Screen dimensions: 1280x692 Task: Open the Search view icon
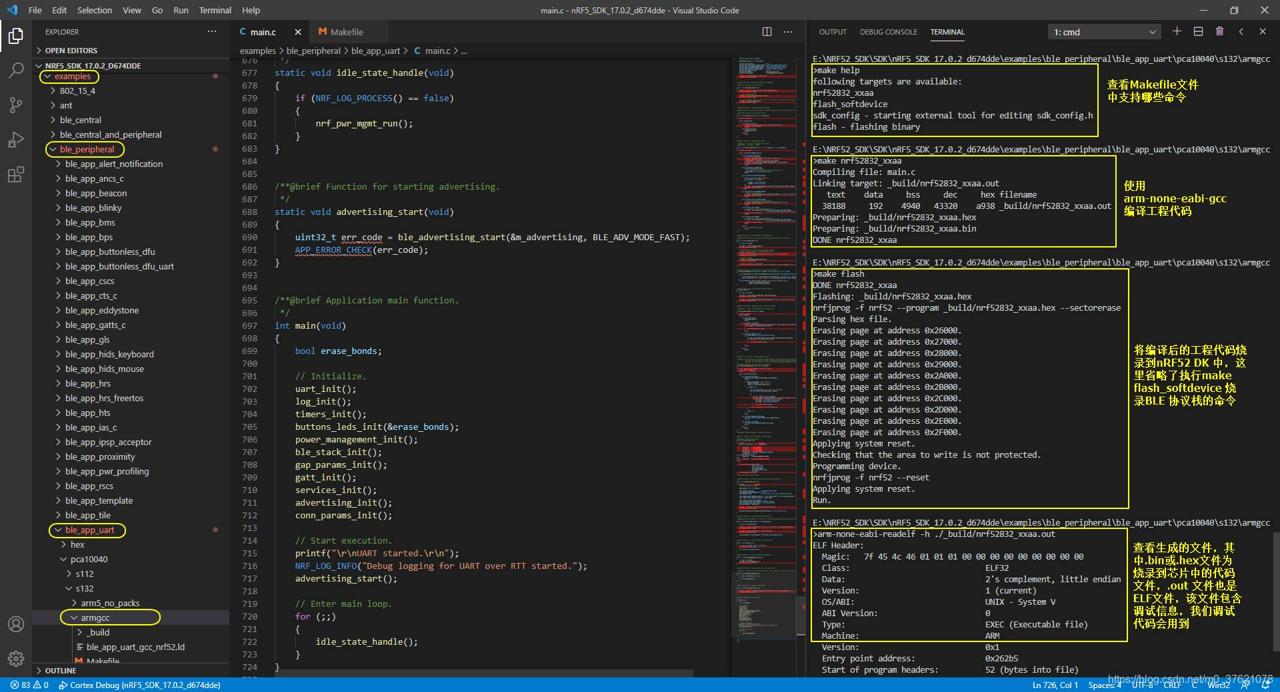pos(16,70)
